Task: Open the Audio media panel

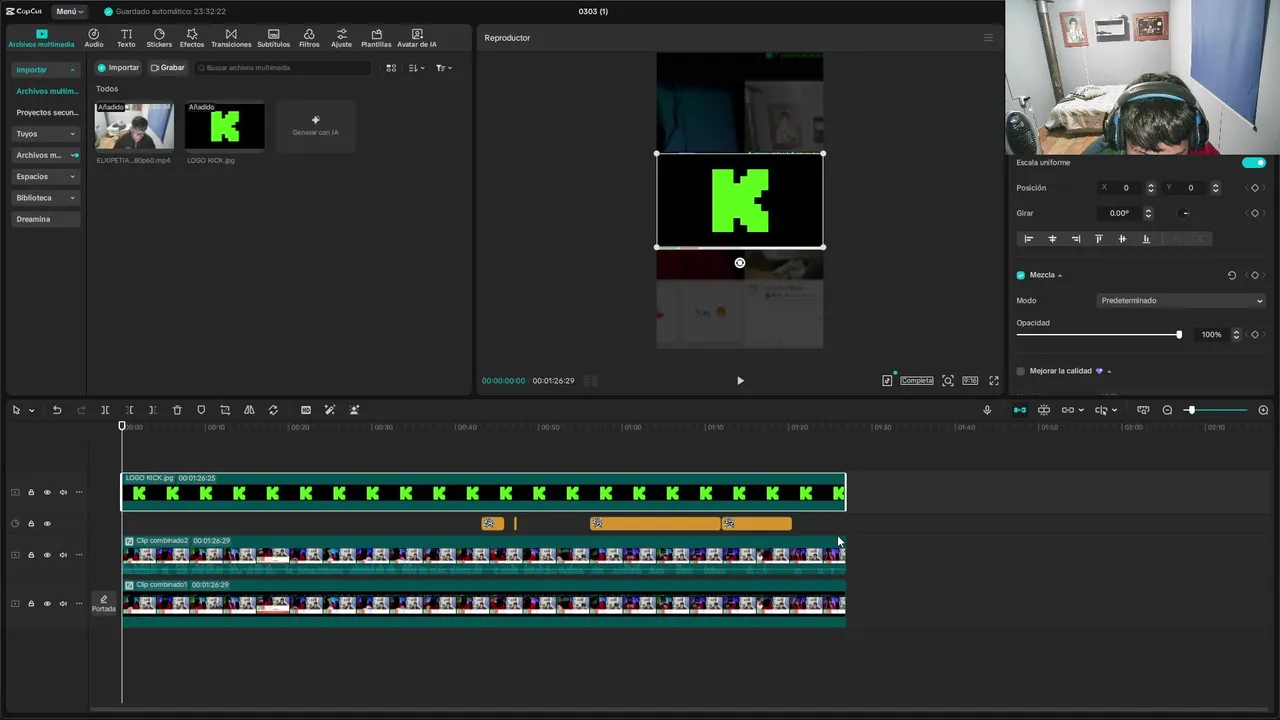Action: coord(94,38)
